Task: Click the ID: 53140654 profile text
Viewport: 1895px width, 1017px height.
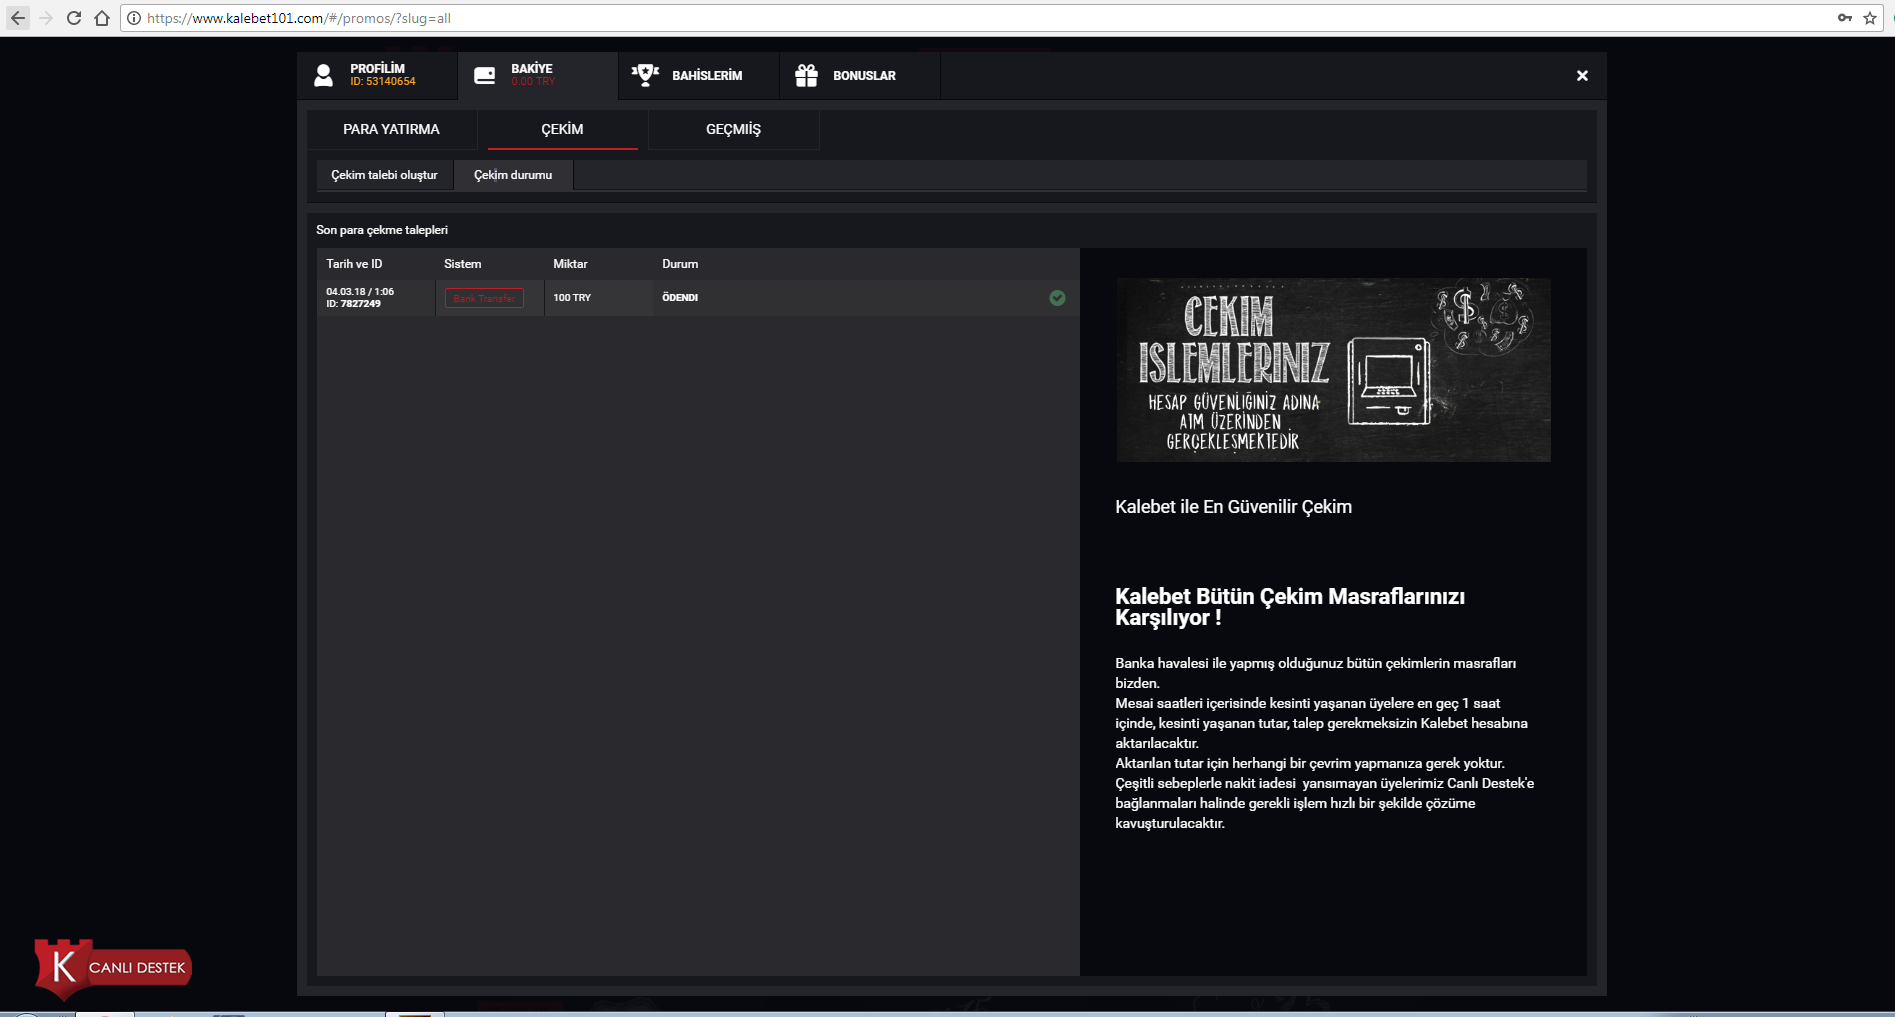Action: coord(383,82)
